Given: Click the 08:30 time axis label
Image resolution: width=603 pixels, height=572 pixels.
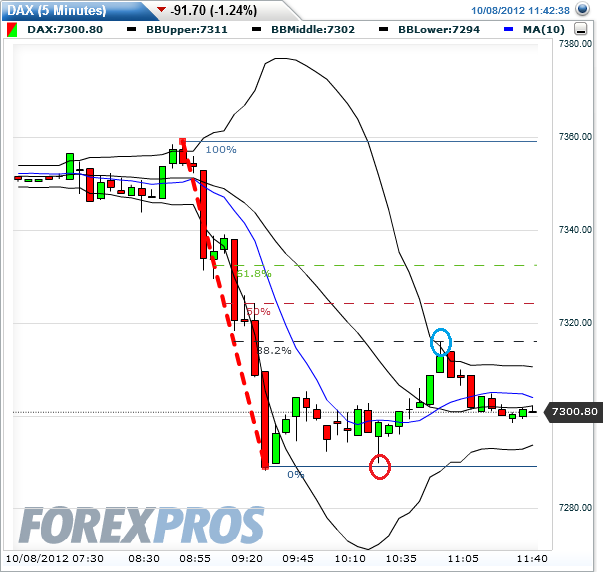Looking at the screenshot, I should pyautogui.click(x=144, y=559).
